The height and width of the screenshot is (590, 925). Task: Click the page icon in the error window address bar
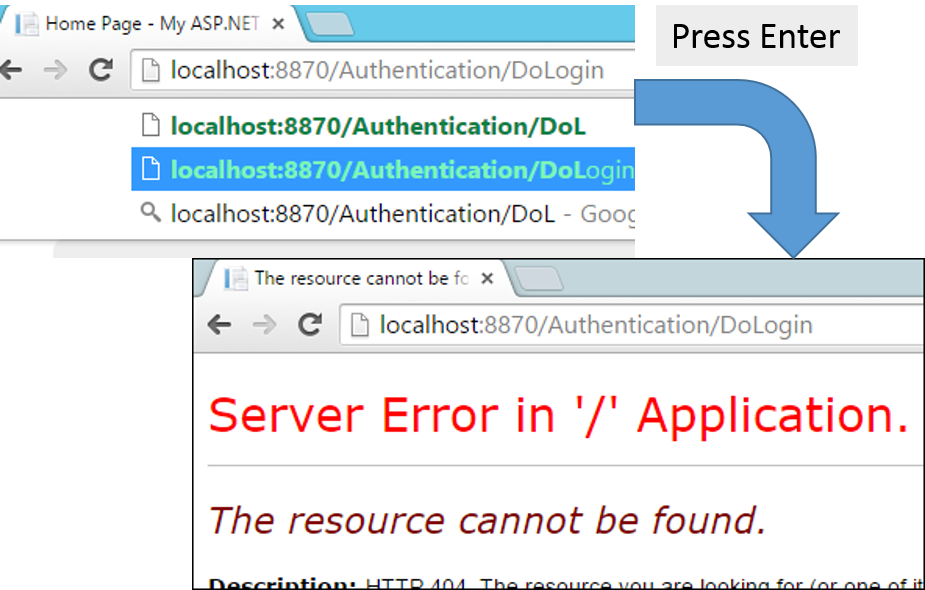click(360, 325)
